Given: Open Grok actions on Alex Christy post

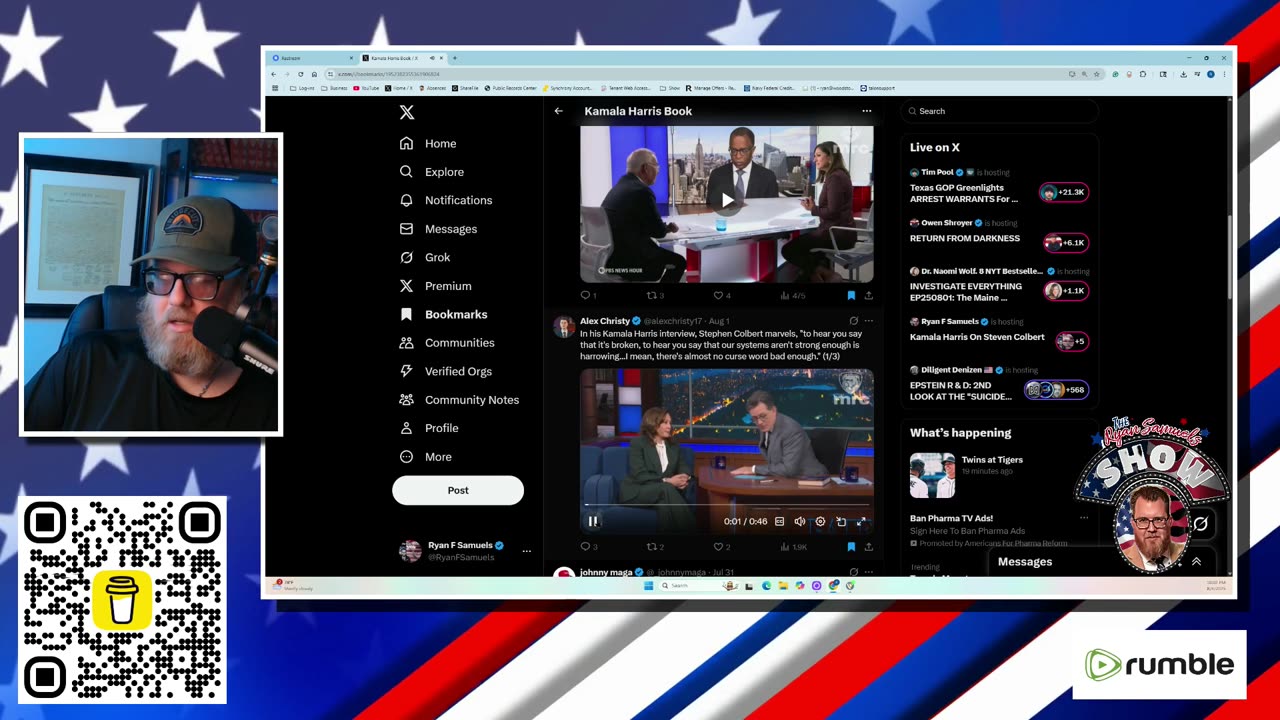Looking at the screenshot, I should pyautogui.click(x=853, y=321).
